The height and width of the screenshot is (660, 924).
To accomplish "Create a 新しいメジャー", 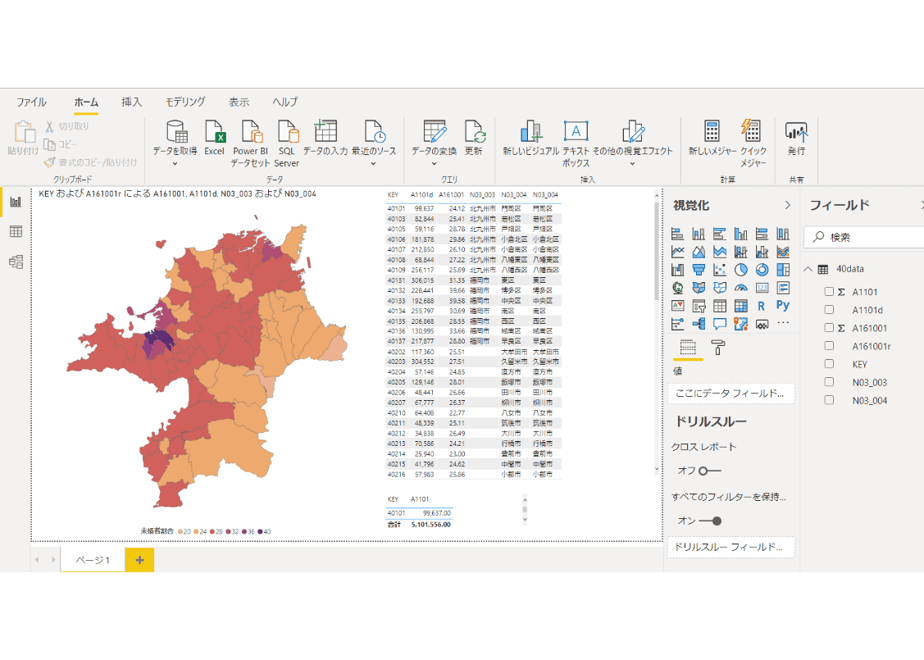I will coord(712,138).
